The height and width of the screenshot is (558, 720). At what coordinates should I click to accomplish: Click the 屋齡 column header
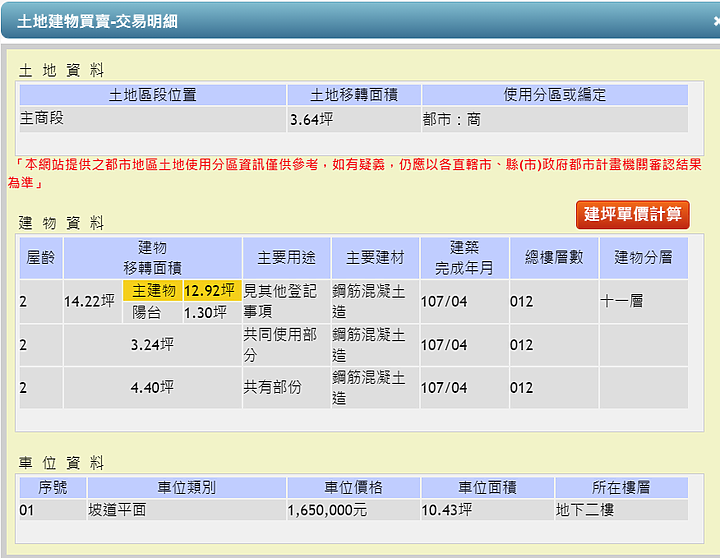(x=41, y=258)
